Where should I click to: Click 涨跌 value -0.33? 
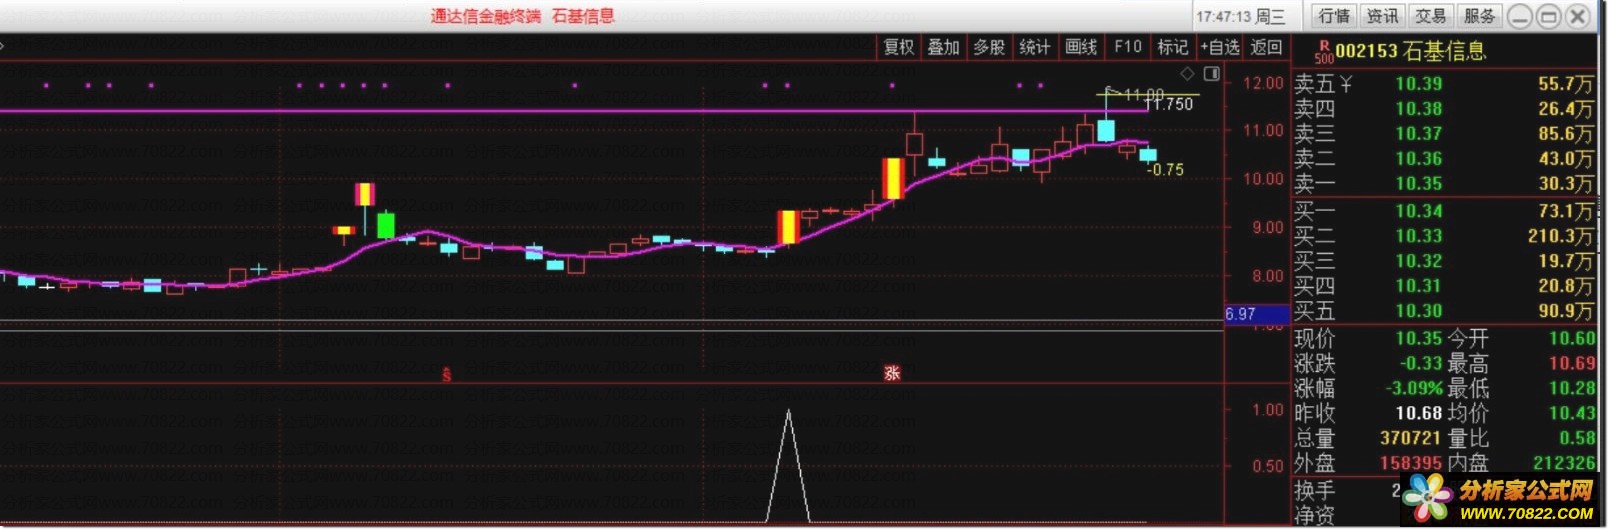1420,364
